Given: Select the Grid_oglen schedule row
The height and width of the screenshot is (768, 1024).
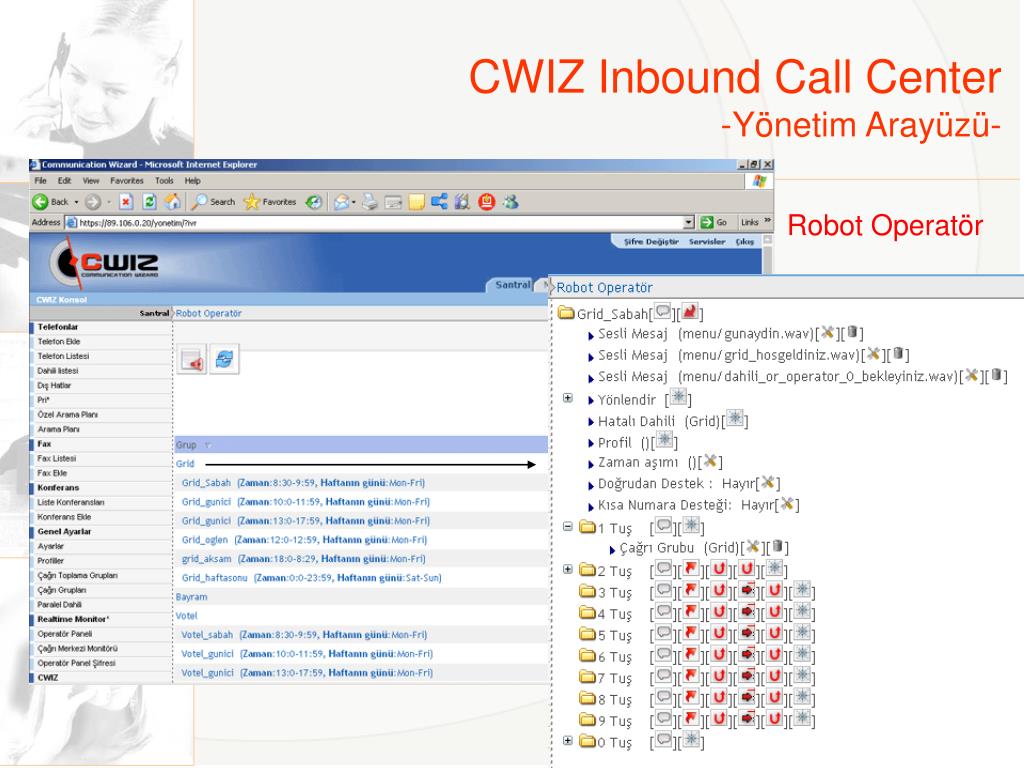Looking at the screenshot, I should (360, 539).
